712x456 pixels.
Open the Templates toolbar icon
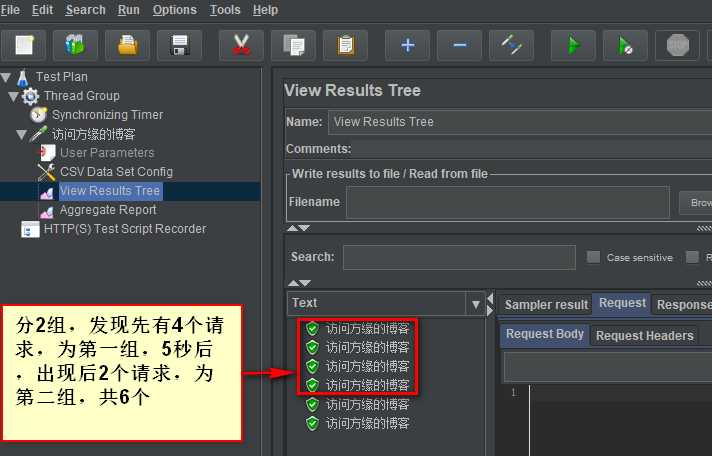75,45
